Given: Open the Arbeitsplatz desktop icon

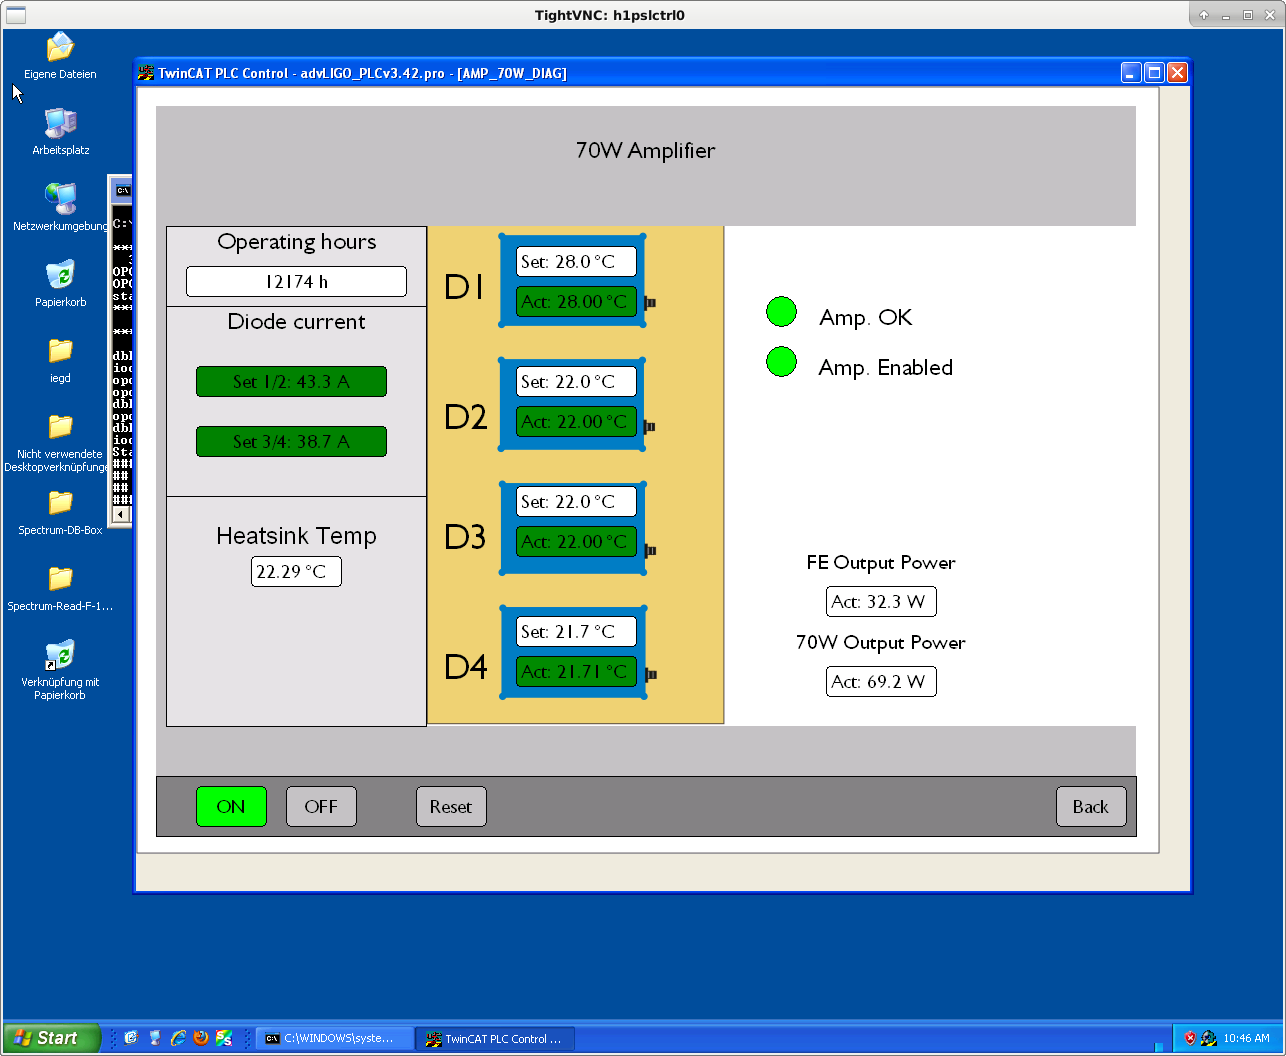Looking at the screenshot, I should [x=60, y=124].
